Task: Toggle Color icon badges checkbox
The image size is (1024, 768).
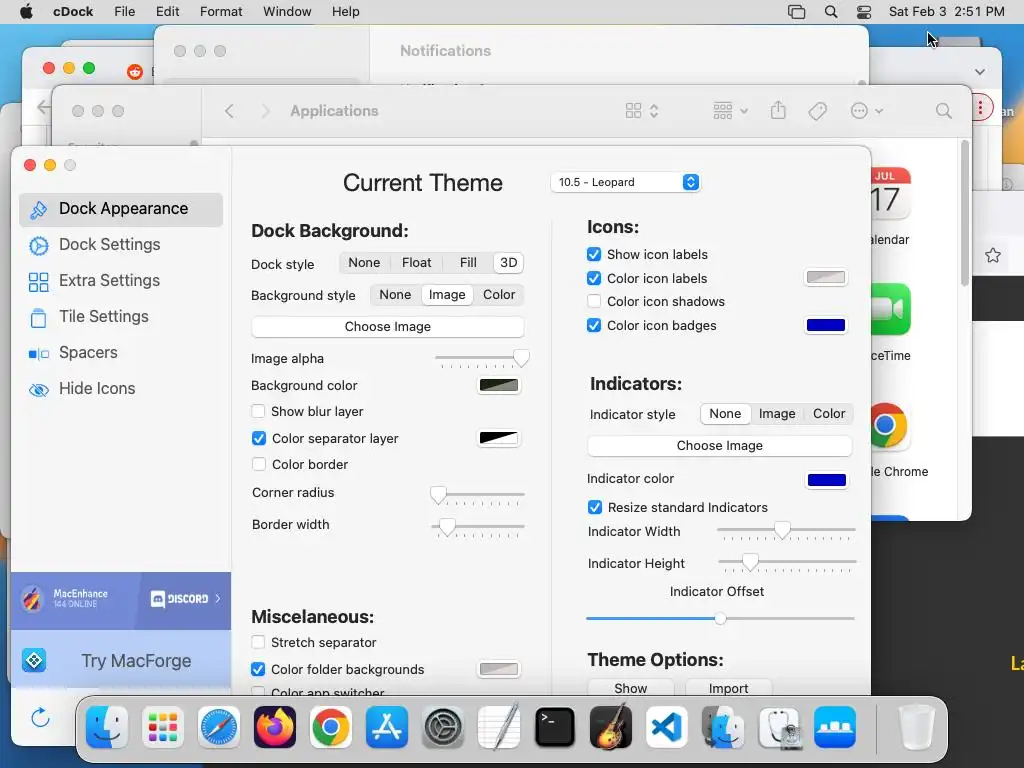Action: [x=594, y=325]
